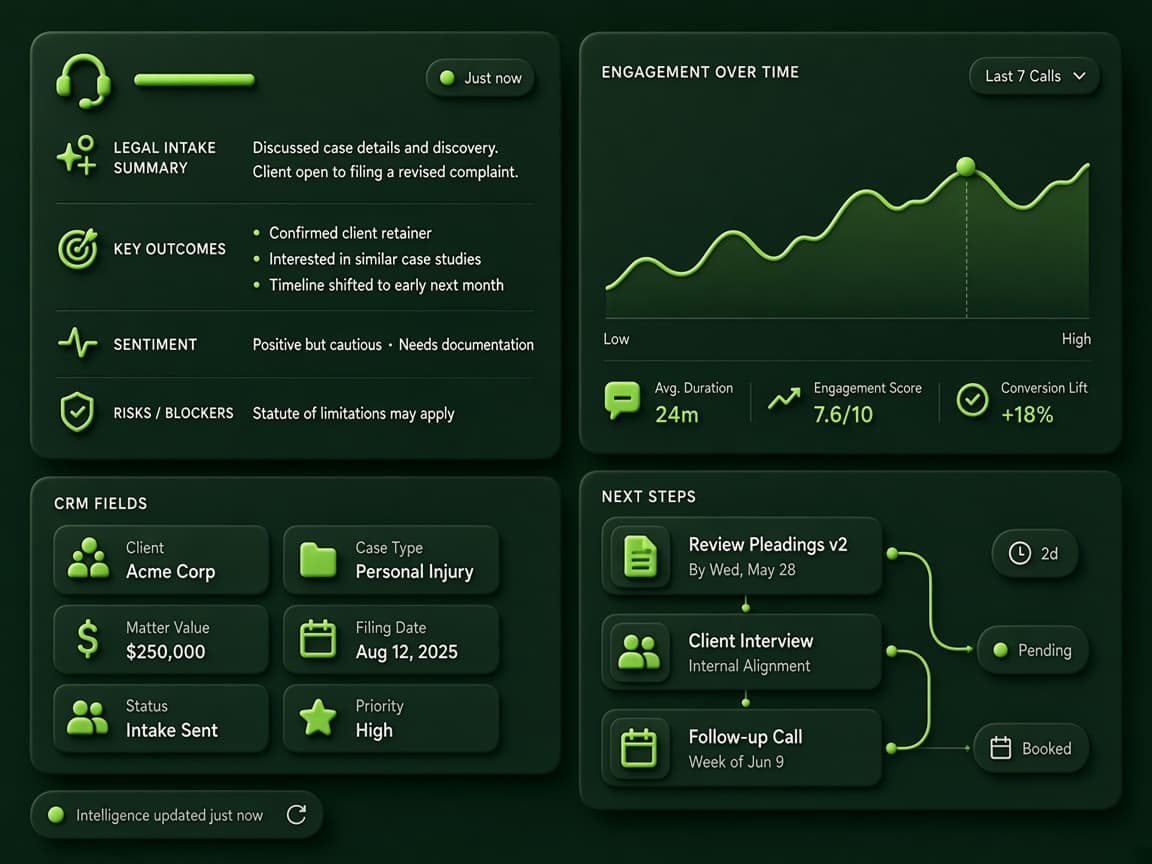
Task: Click the Confirmed client retainer outcome
Action: (x=350, y=233)
